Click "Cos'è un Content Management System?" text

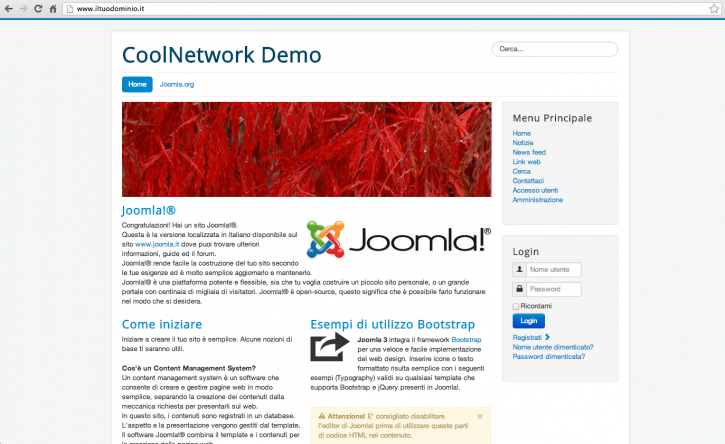point(189,368)
